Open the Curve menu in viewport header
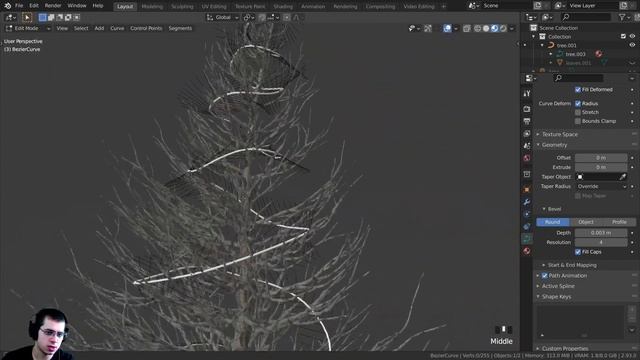 [117, 28]
